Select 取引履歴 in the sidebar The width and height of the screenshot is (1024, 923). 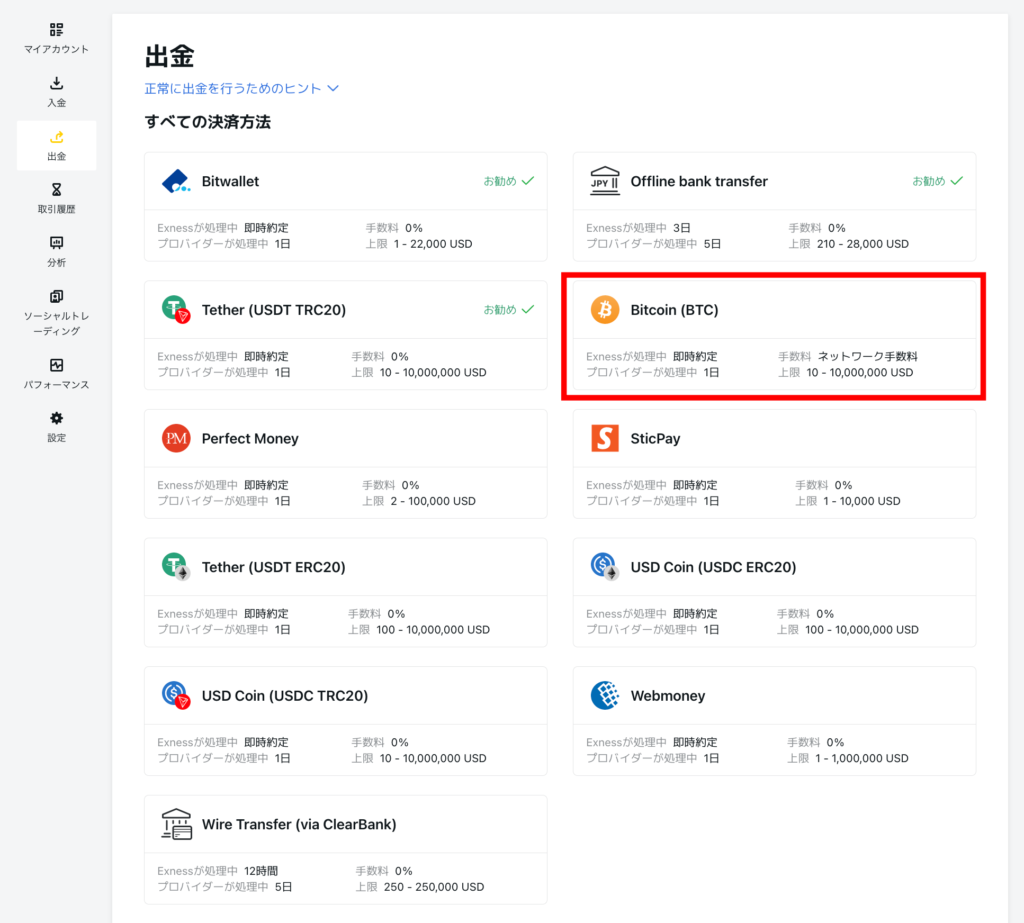(56, 198)
